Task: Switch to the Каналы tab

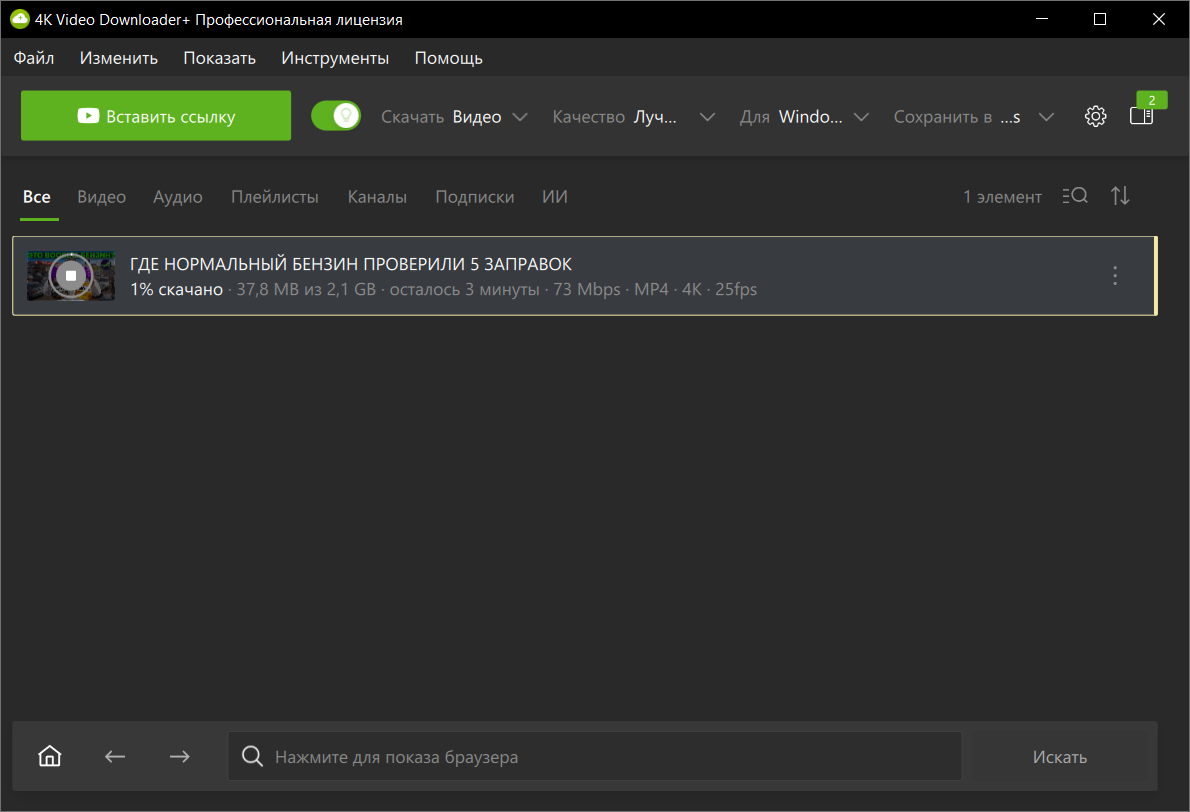Action: 377,197
